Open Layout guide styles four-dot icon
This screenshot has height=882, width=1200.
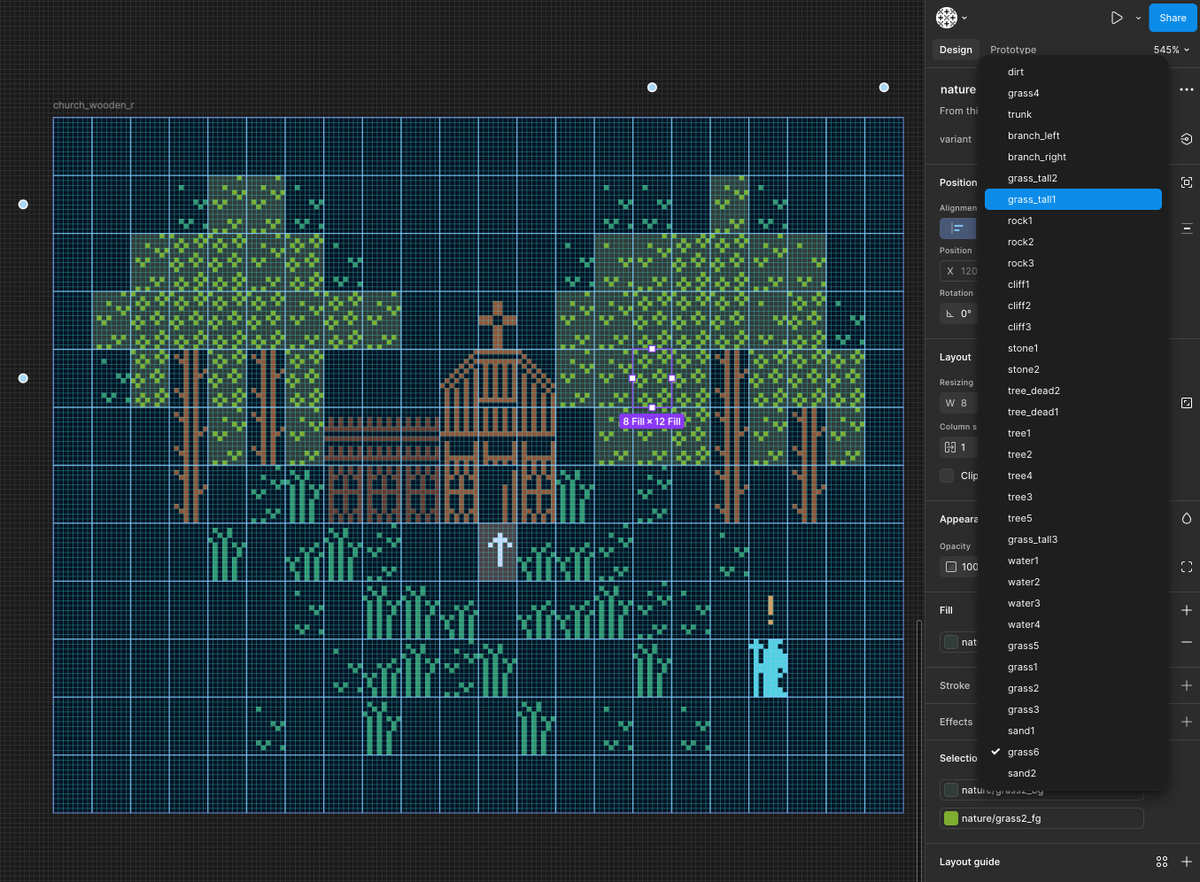(1162, 862)
